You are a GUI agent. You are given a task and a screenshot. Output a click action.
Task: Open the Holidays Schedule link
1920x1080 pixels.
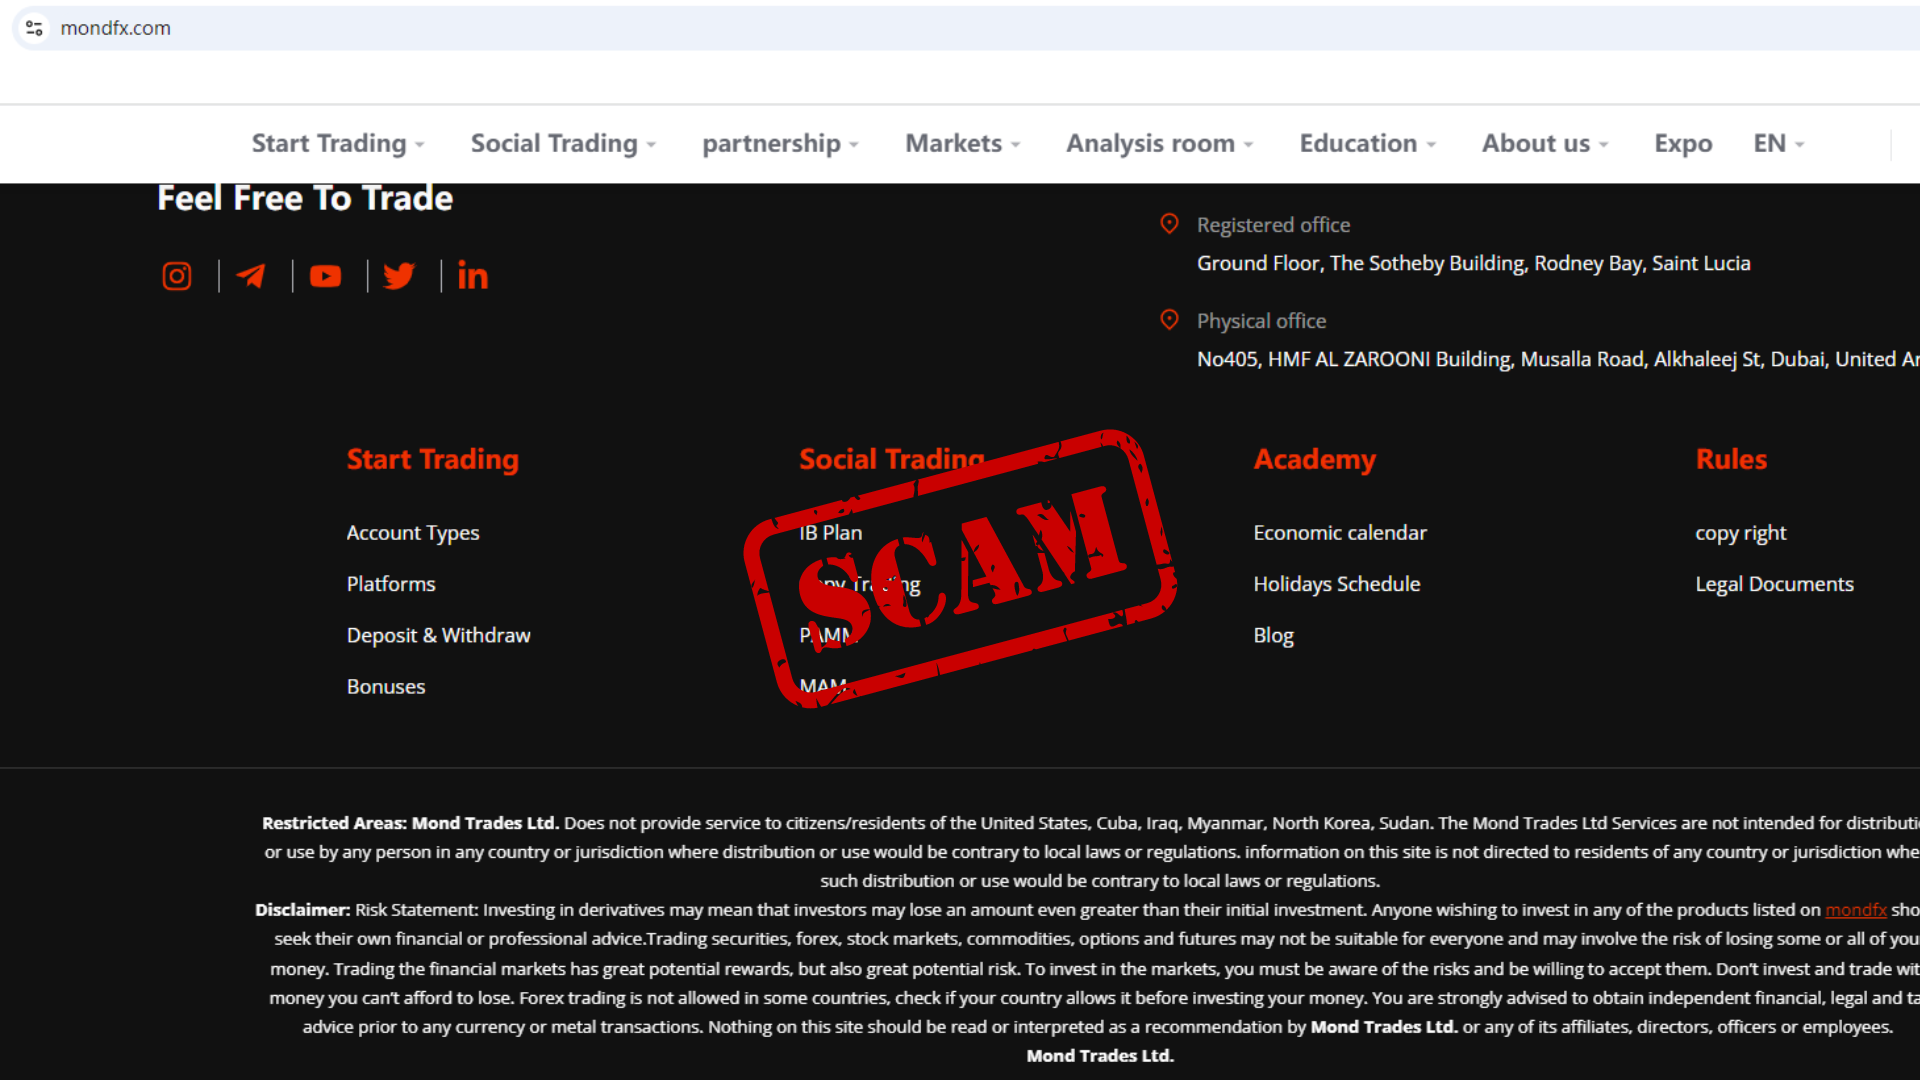[x=1336, y=584]
